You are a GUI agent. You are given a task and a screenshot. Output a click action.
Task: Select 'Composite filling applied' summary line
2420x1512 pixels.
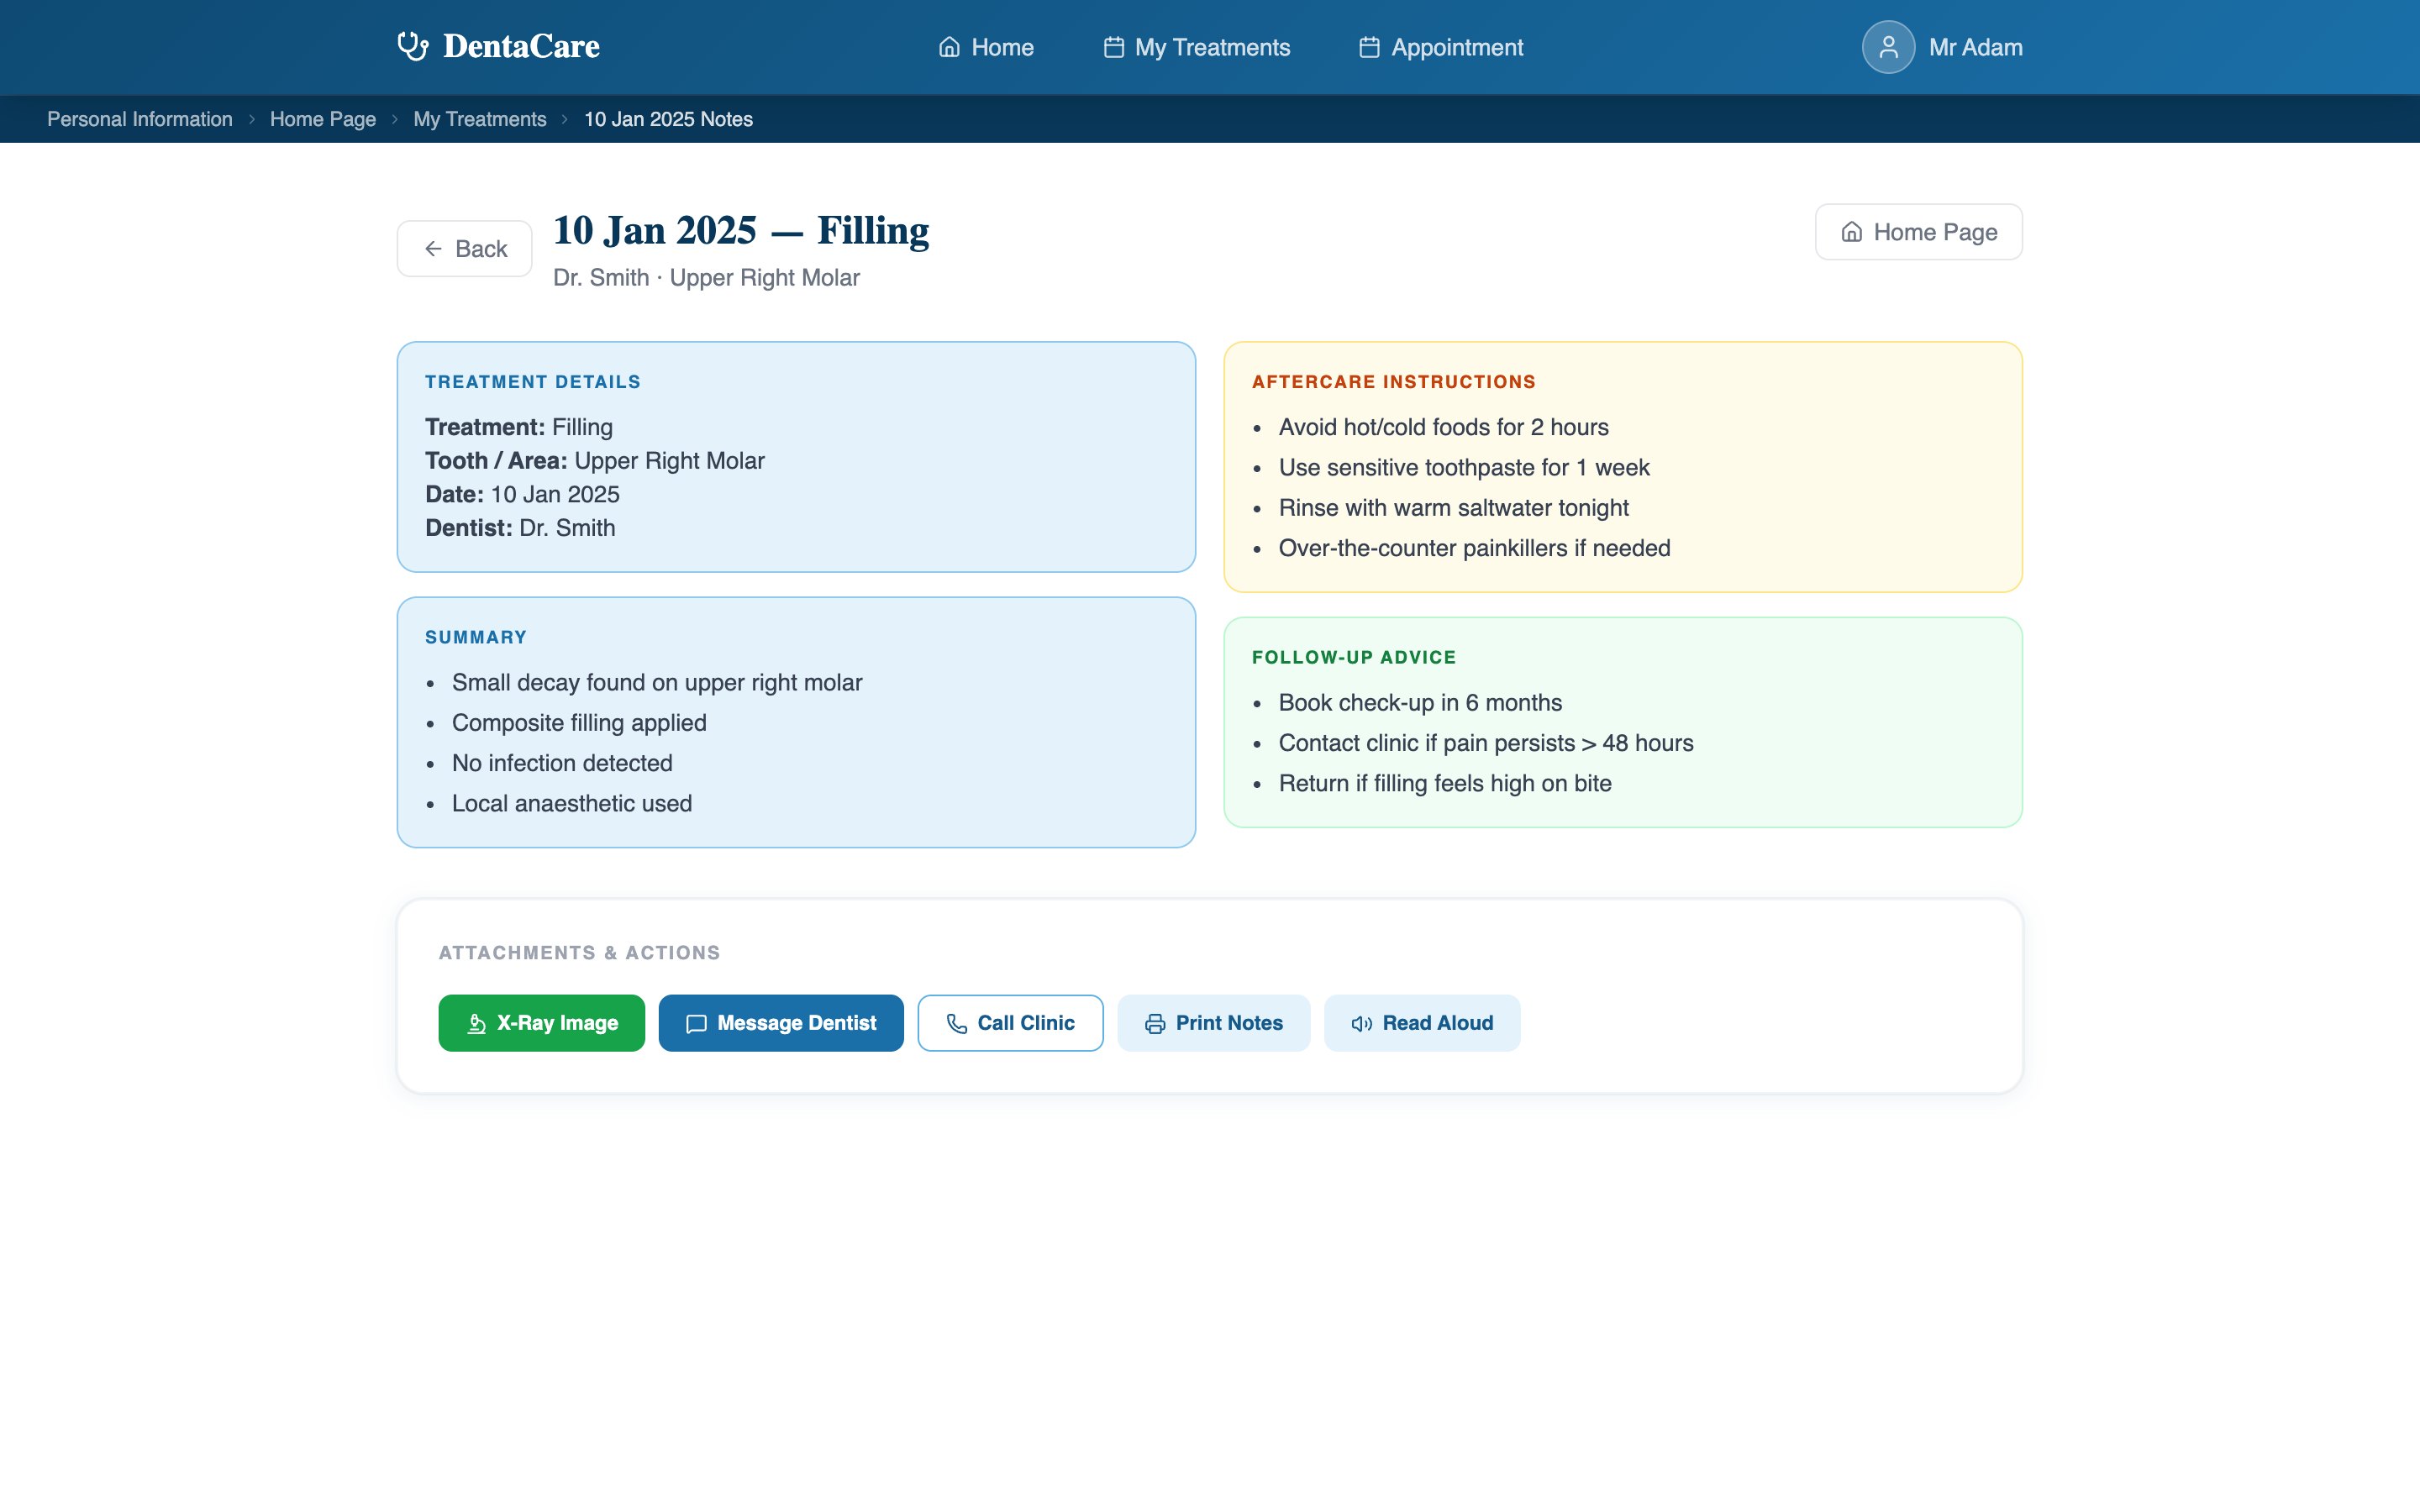pyautogui.click(x=579, y=723)
